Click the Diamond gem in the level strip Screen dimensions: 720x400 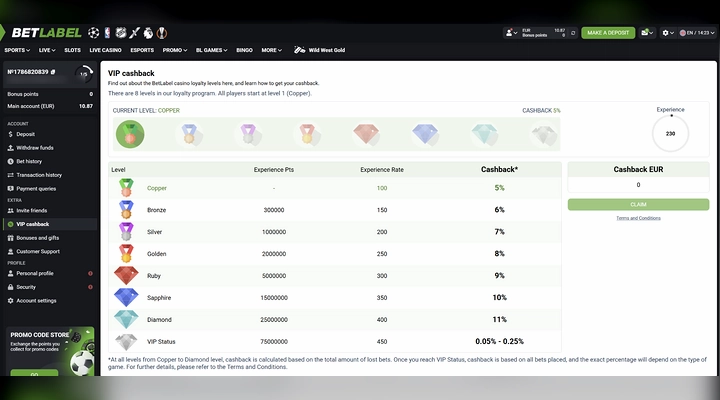click(x=484, y=134)
